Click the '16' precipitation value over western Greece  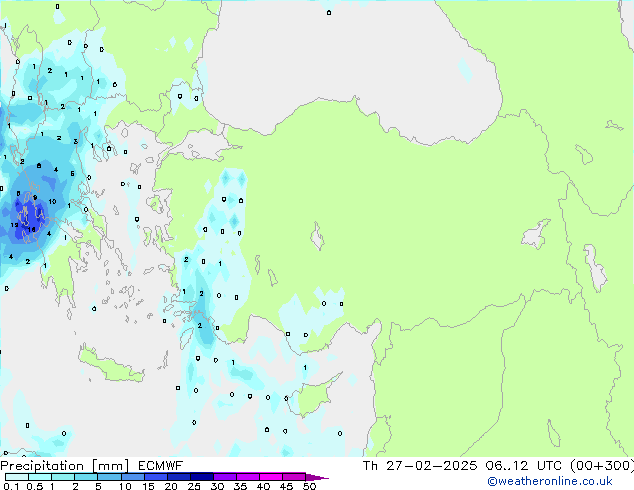(32, 230)
